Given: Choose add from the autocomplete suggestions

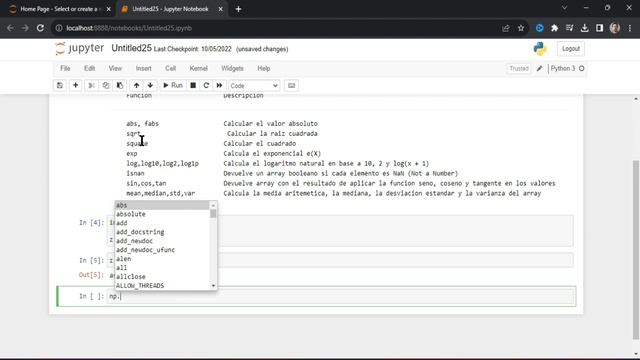Looking at the screenshot, I should click(162, 223).
